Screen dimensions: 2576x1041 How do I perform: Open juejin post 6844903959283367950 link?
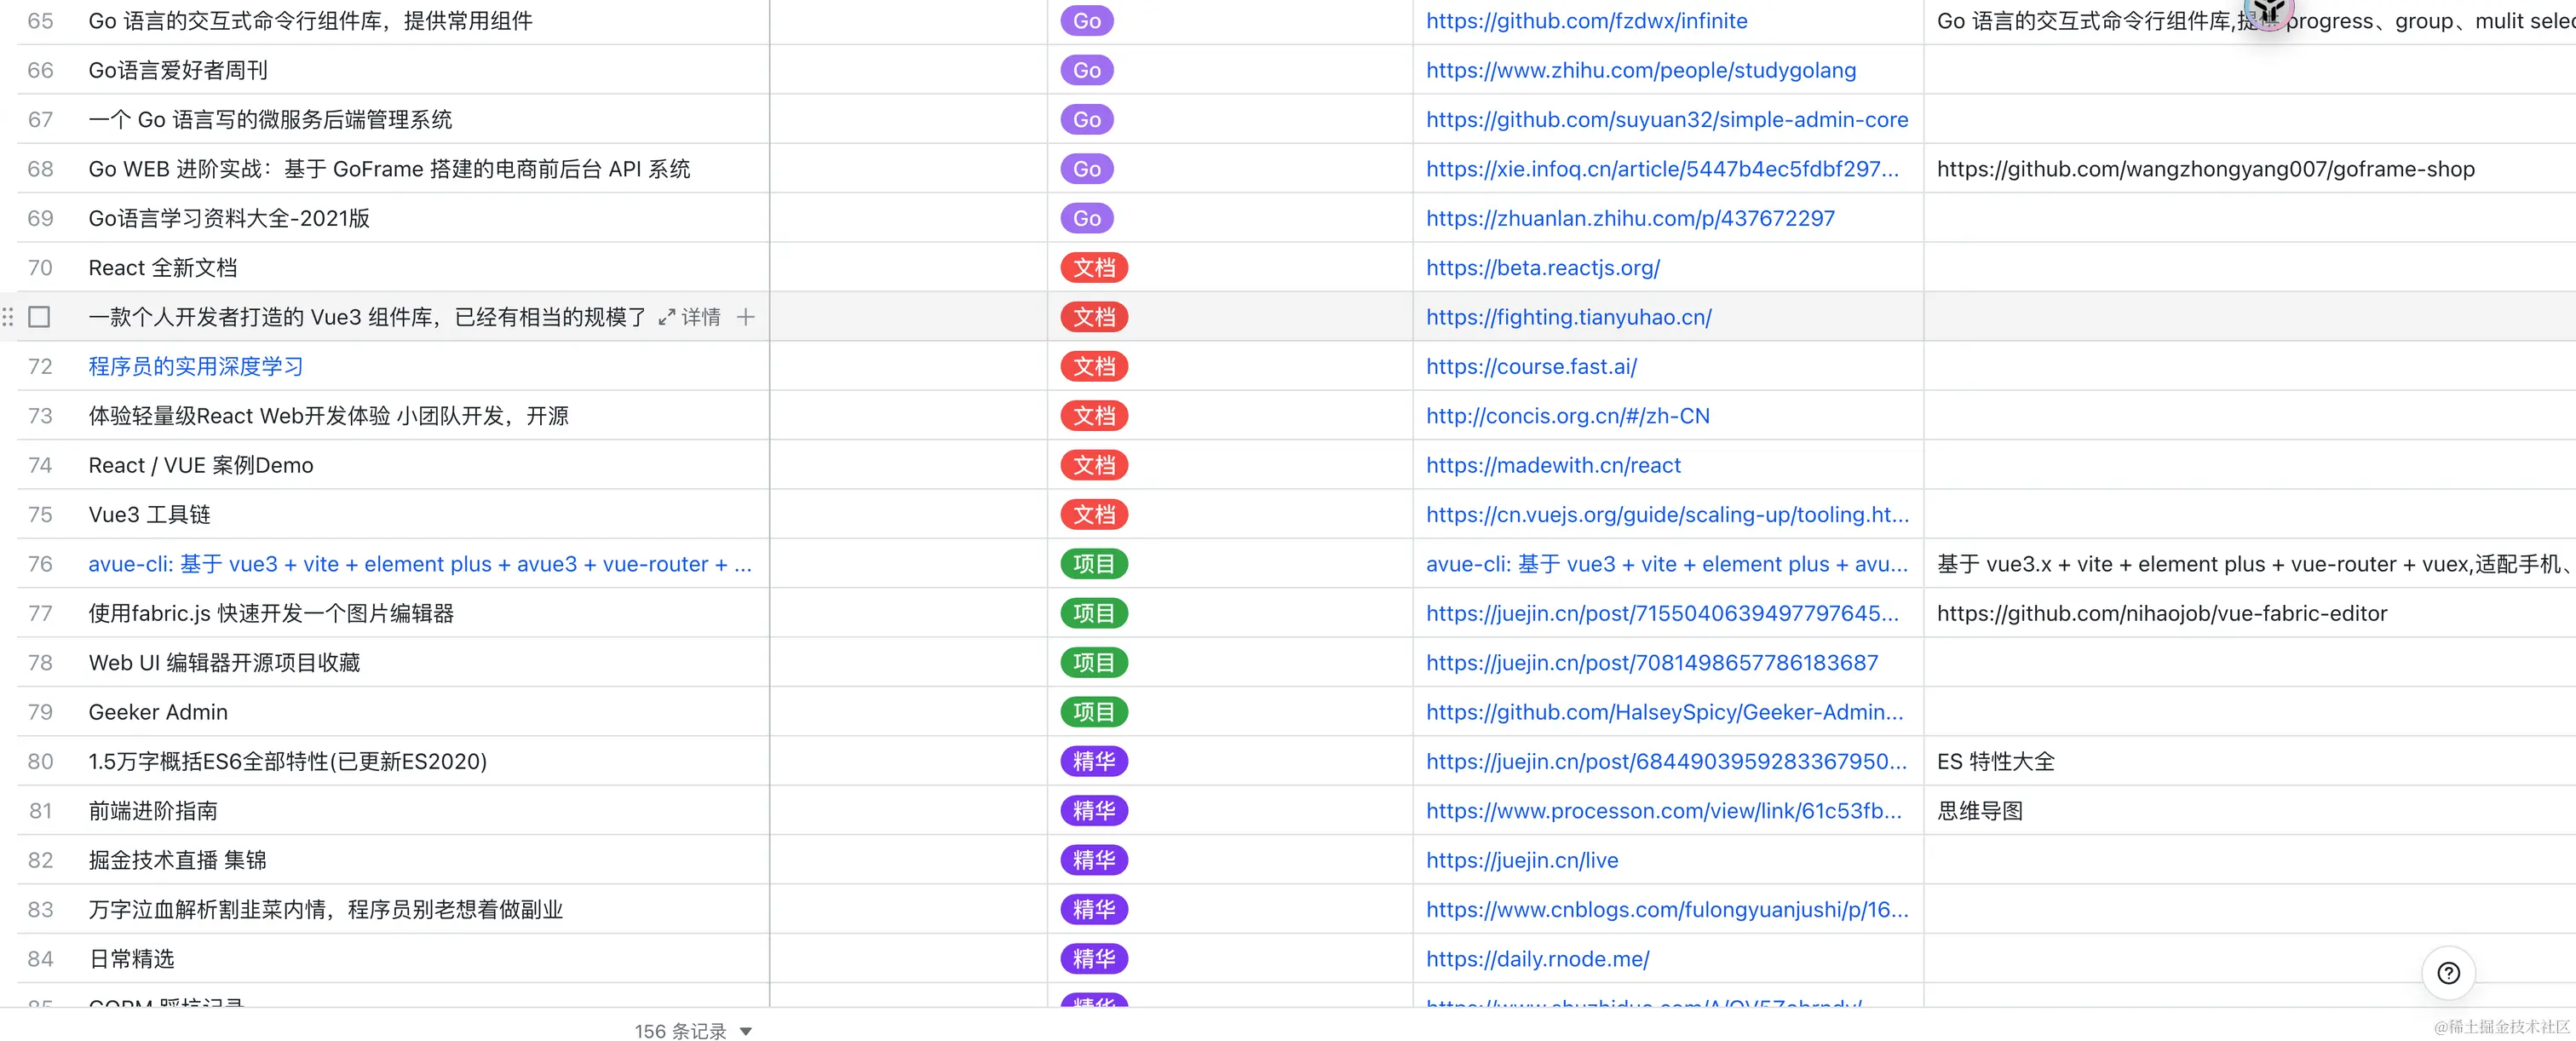click(1666, 761)
